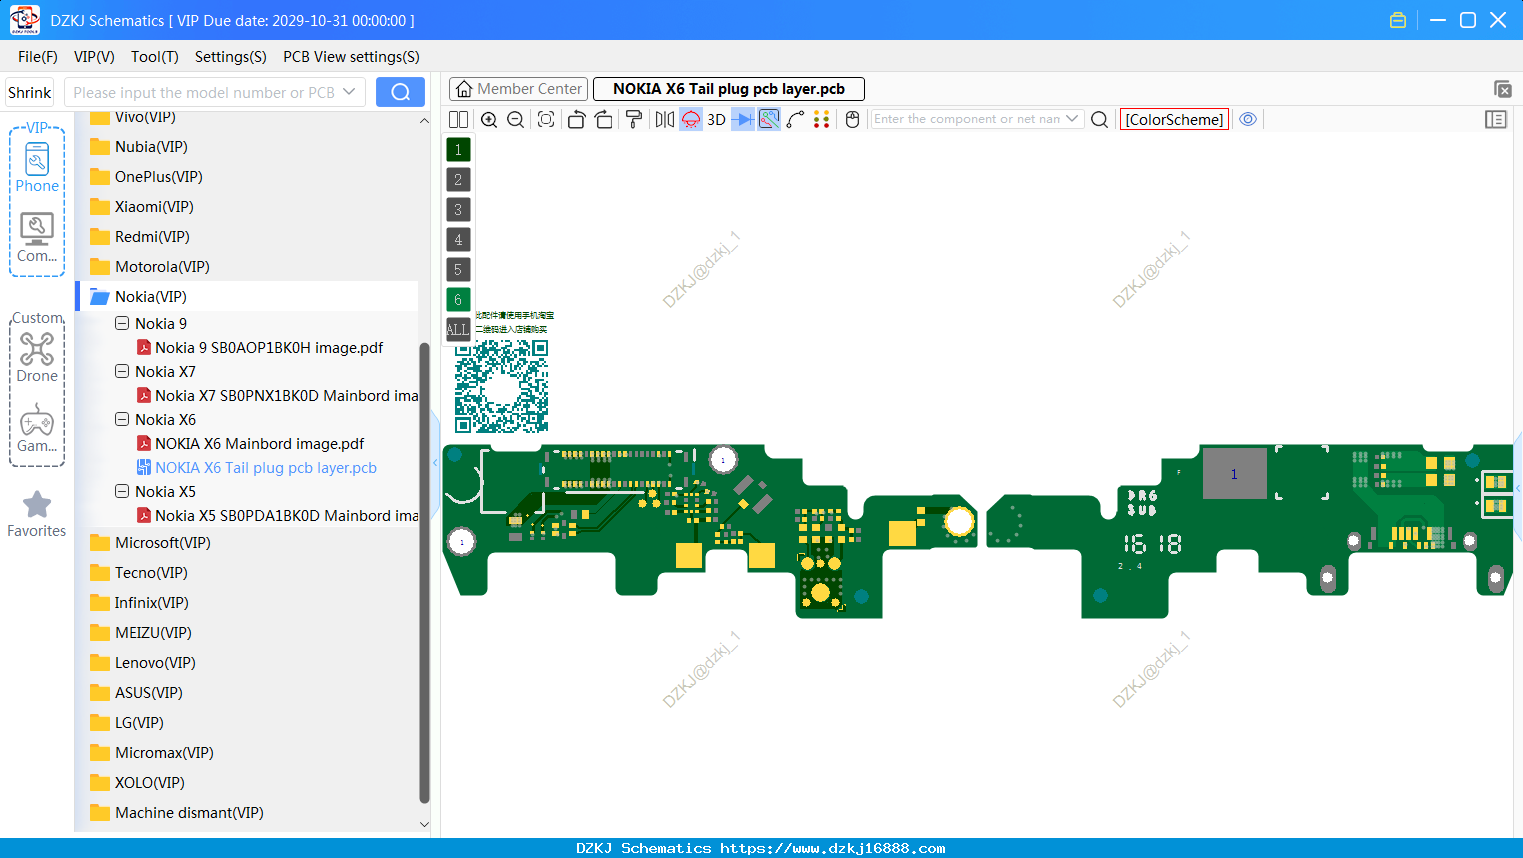
Task: Open Favorites
Action: pos(37,515)
